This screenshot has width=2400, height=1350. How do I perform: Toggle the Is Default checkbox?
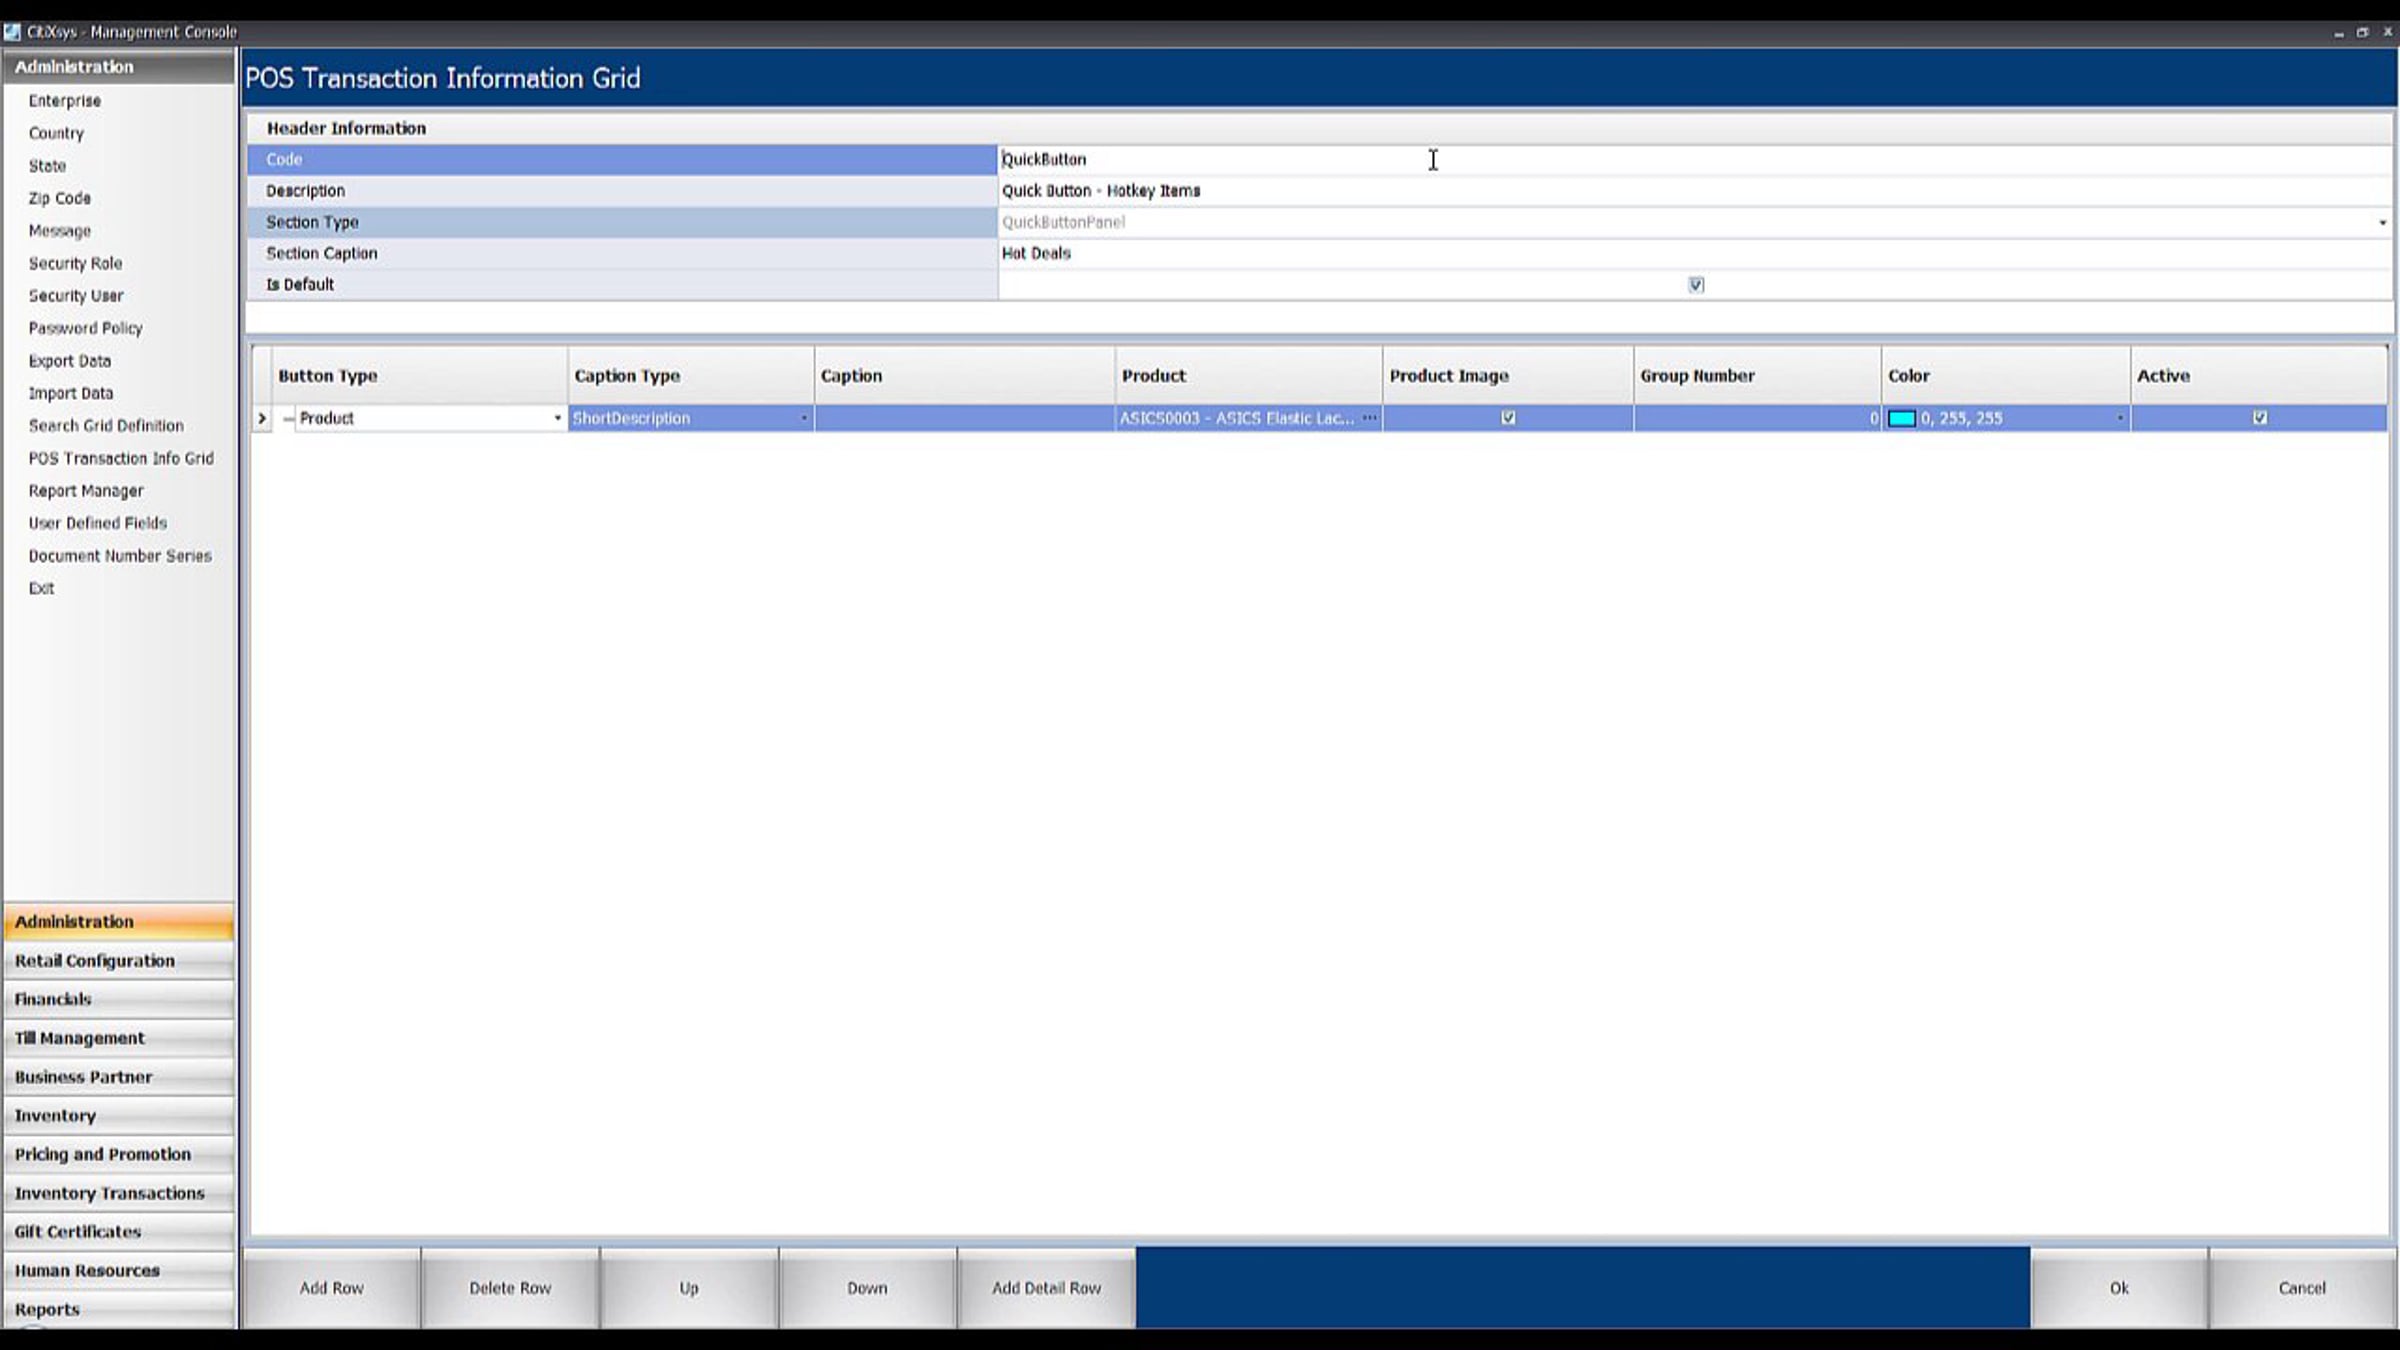click(x=1696, y=285)
